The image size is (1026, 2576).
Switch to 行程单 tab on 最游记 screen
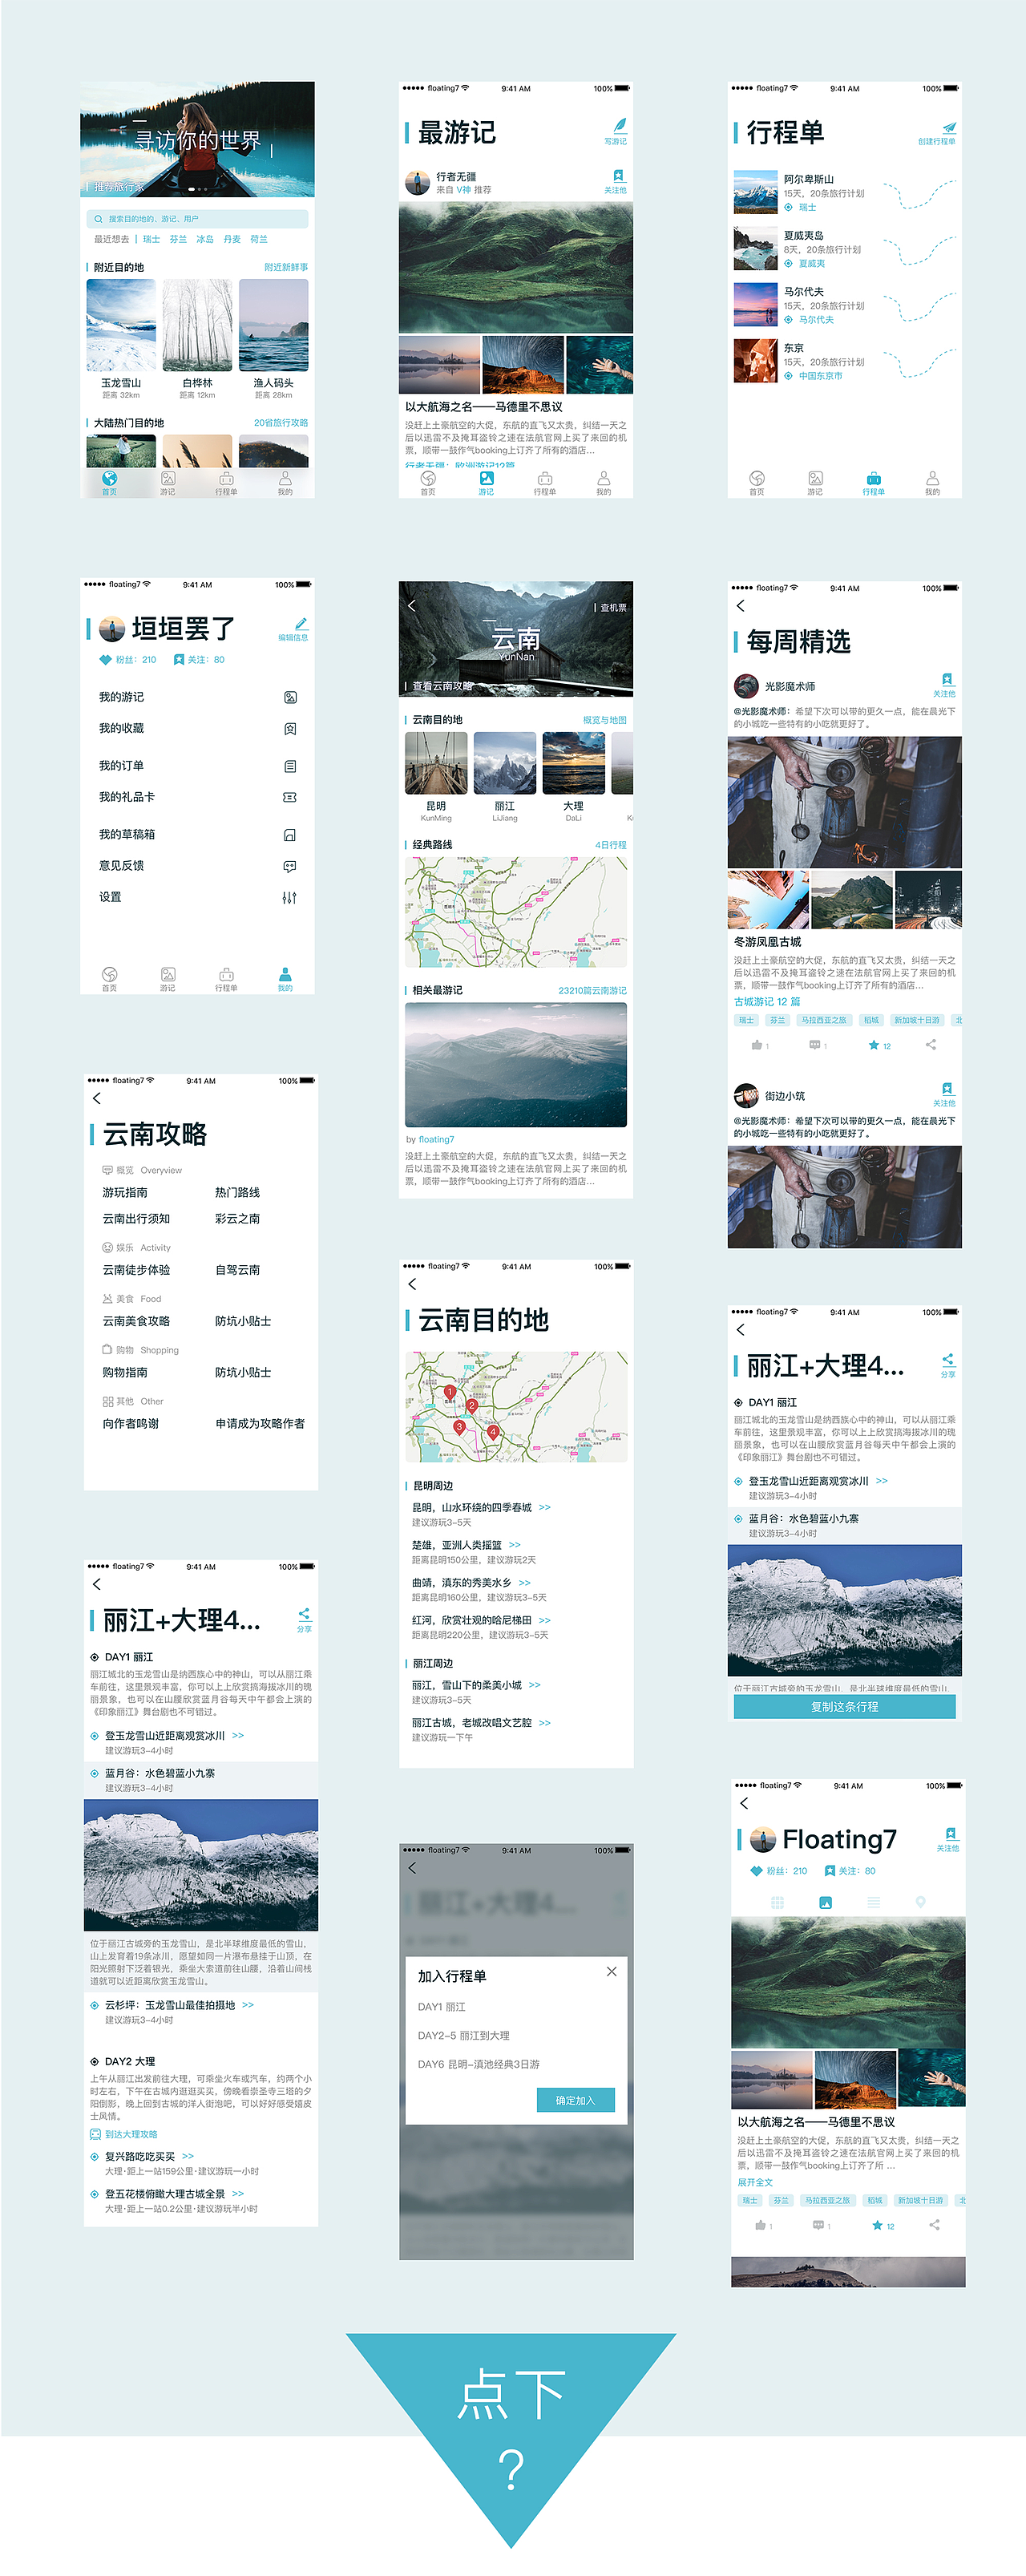[x=545, y=484]
